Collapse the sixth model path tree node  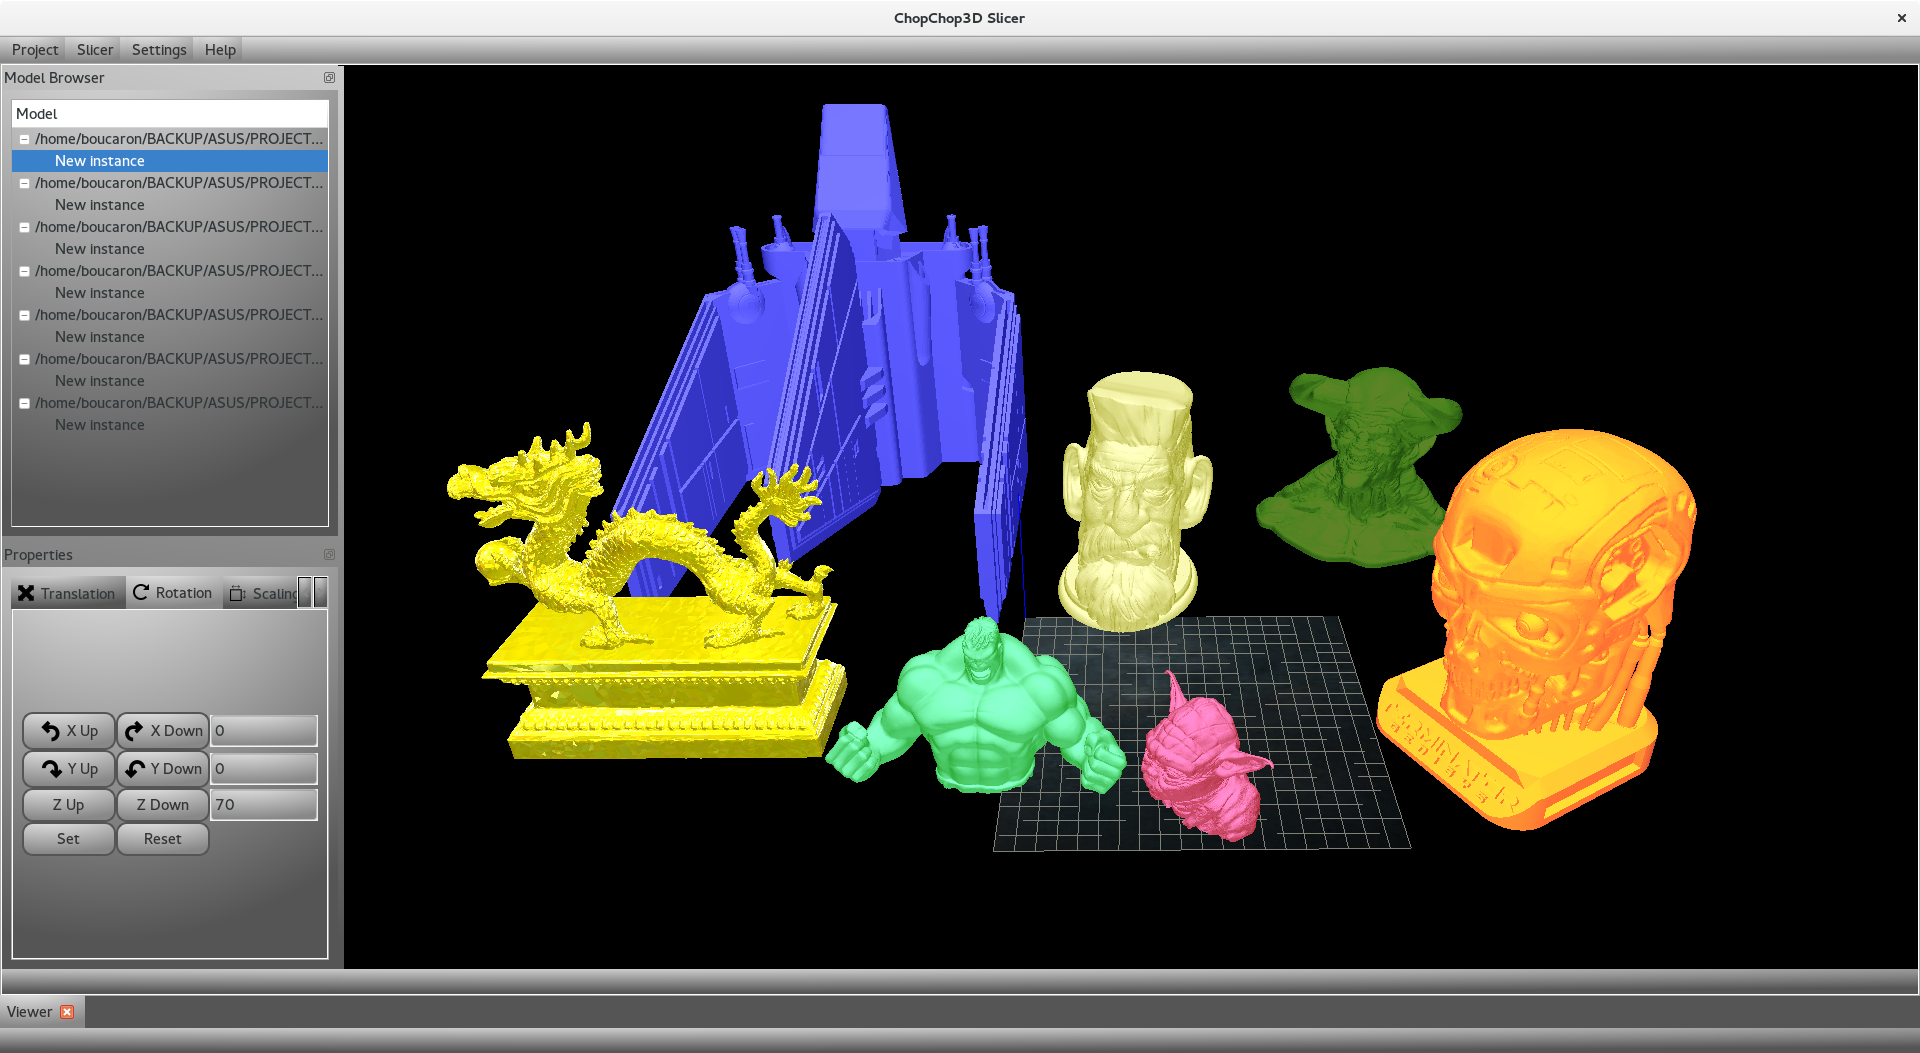[24, 359]
